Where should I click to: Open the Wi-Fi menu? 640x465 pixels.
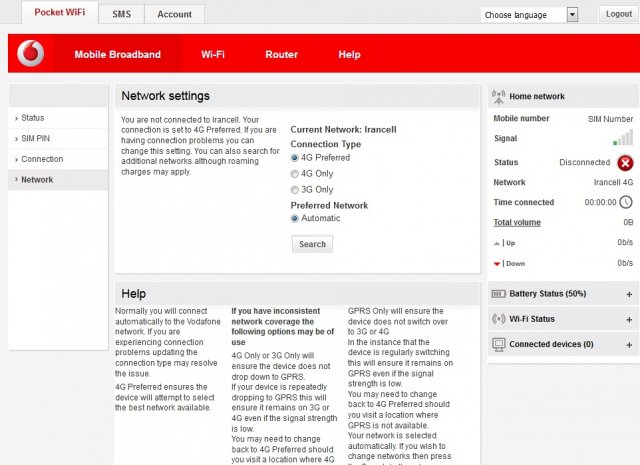212,54
